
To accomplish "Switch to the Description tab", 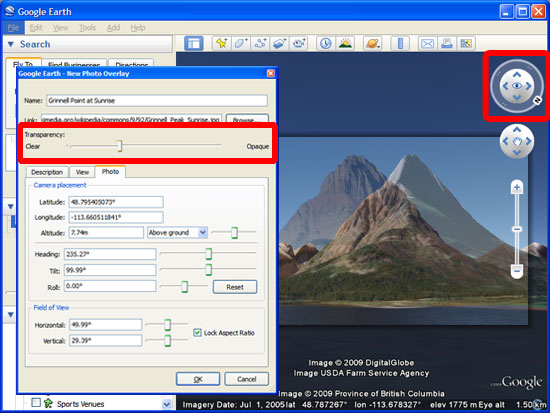I will pos(47,172).
